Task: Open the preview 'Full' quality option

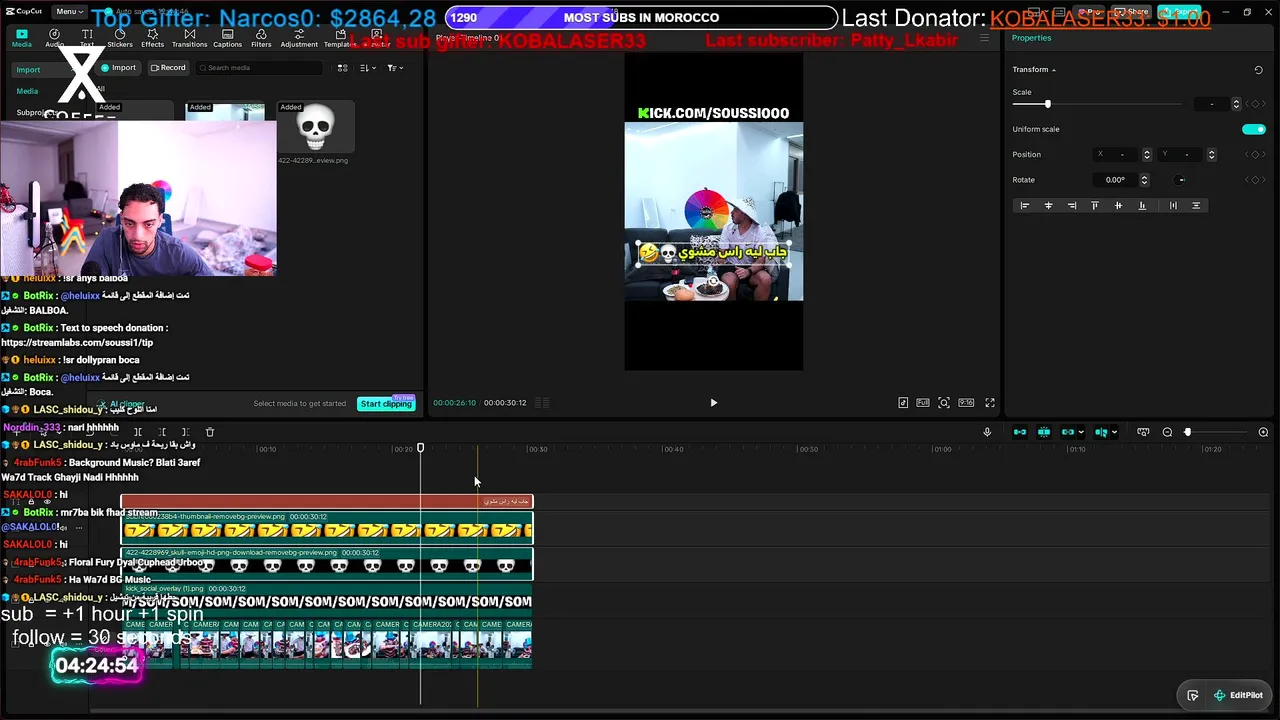Action: click(923, 403)
